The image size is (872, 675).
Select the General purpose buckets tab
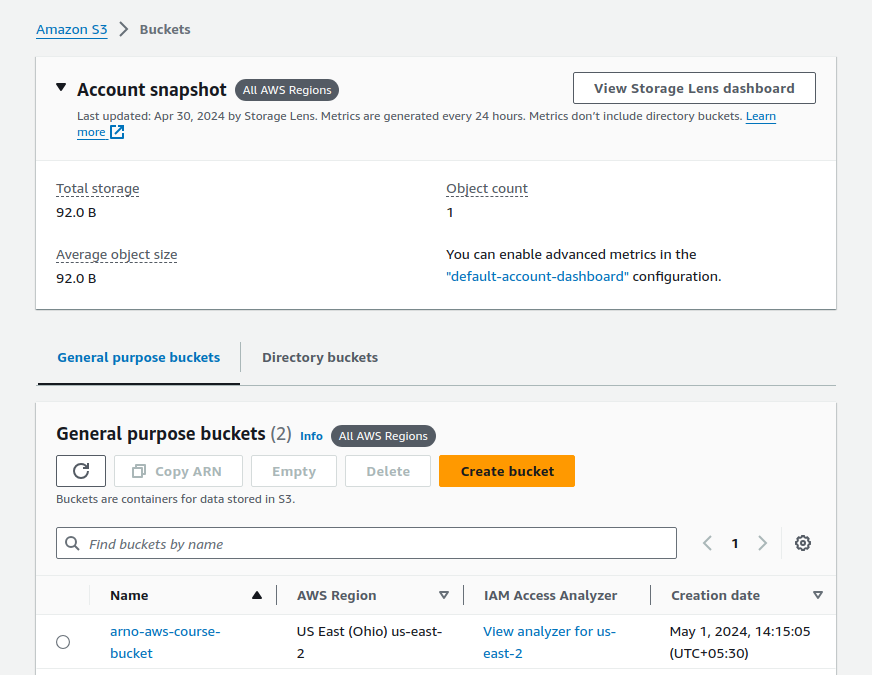(138, 357)
